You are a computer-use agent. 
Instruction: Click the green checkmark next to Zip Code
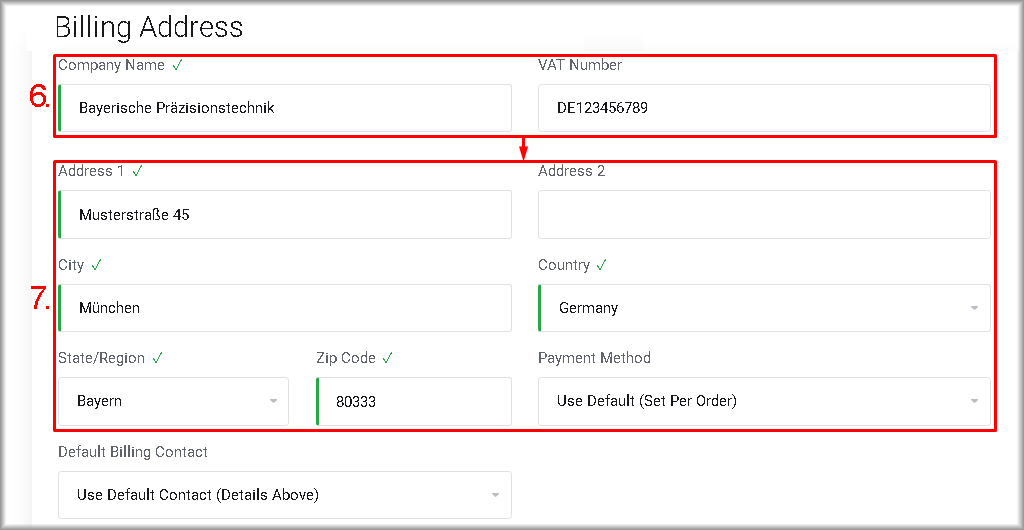pos(387,358)
